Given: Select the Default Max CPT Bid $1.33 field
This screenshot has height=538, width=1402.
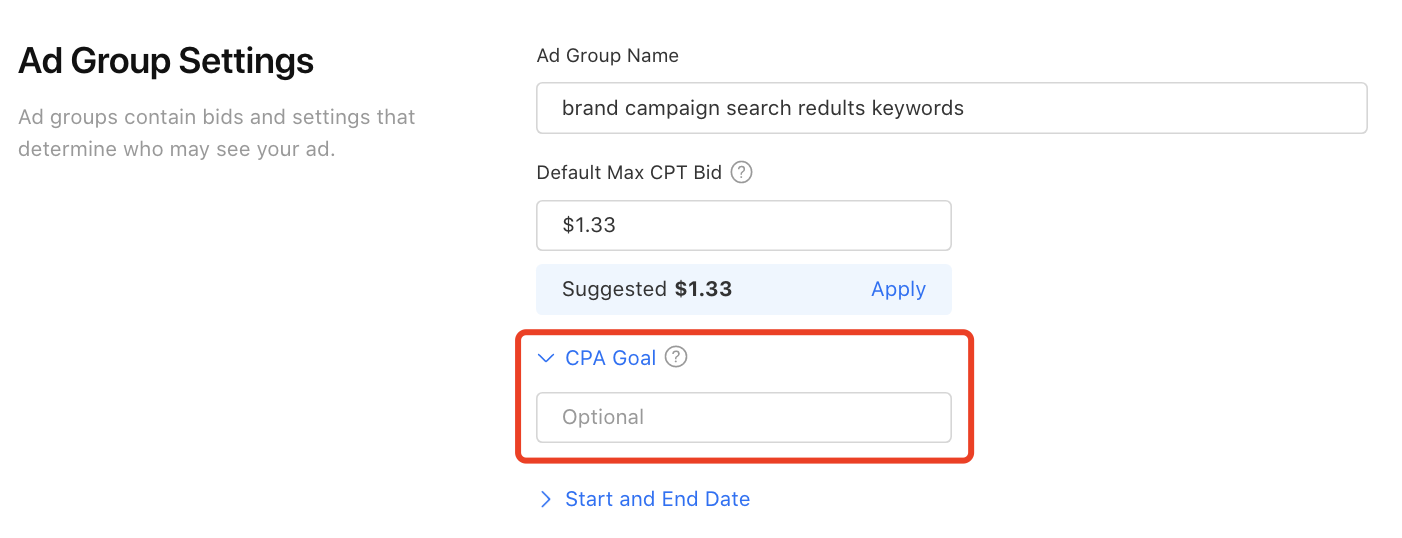Looking at the screenshot, I should (744, 225).
